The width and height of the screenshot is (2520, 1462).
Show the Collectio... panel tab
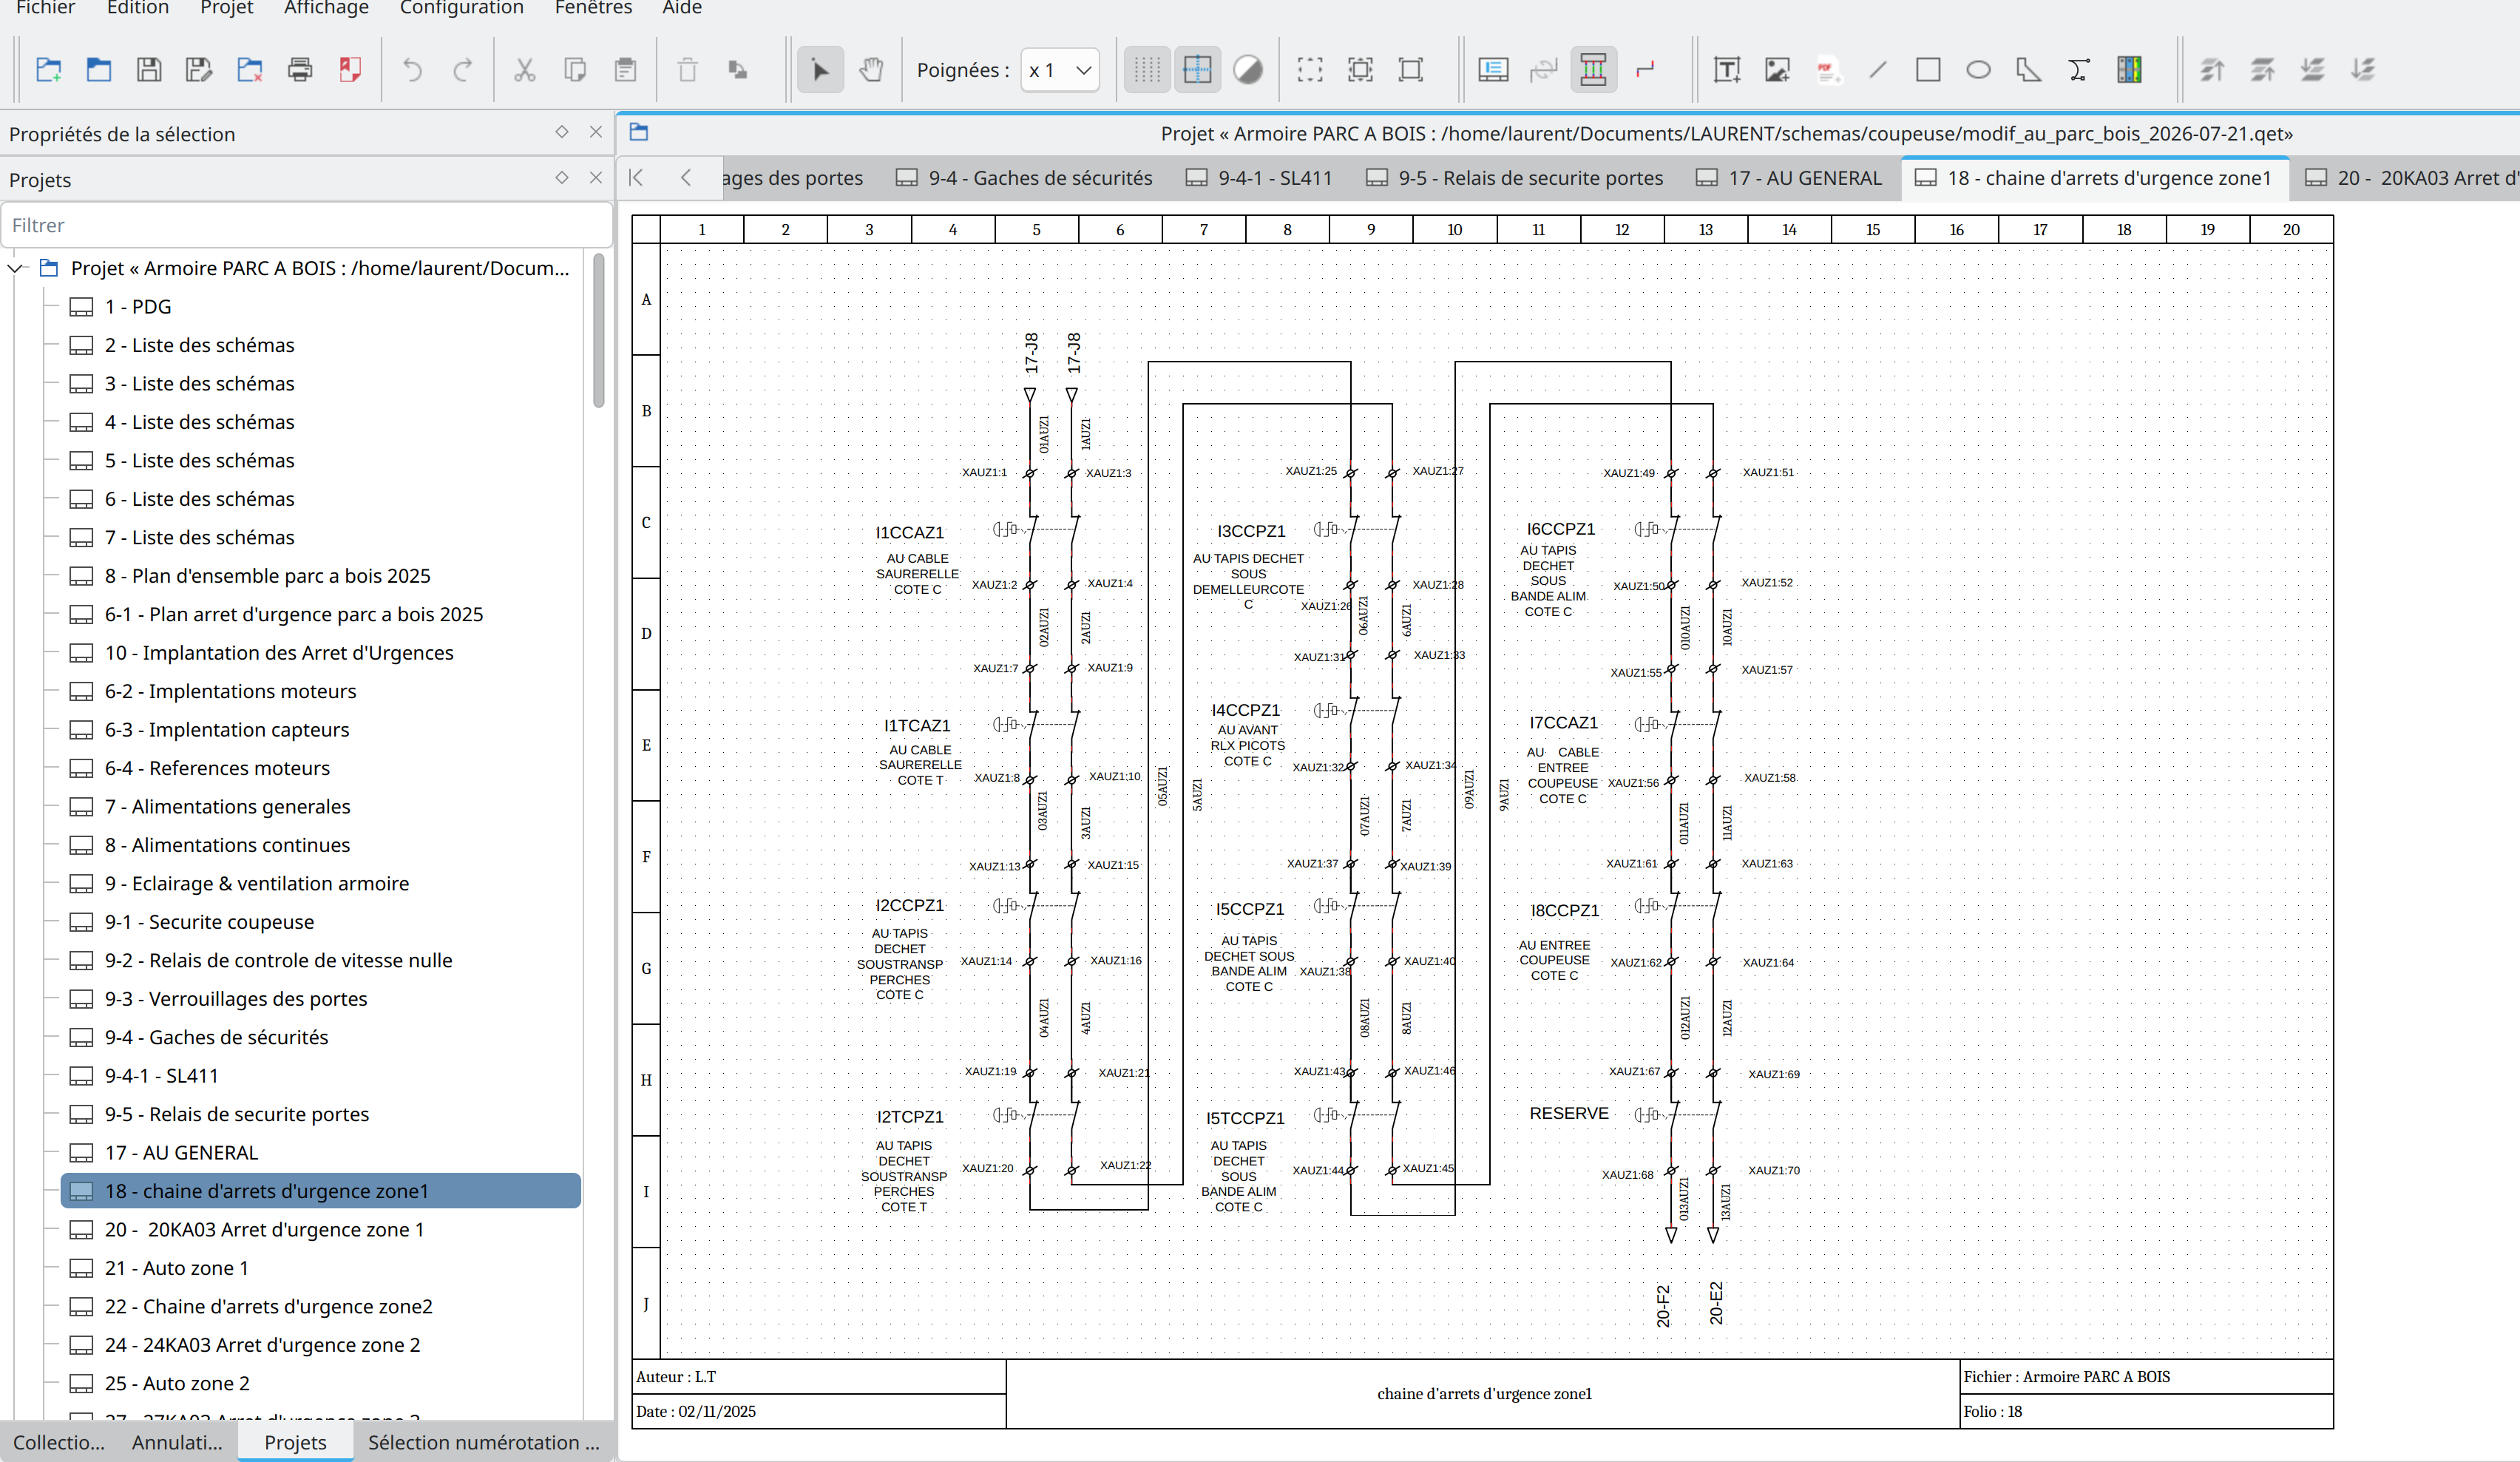[x=59, y=1442]
